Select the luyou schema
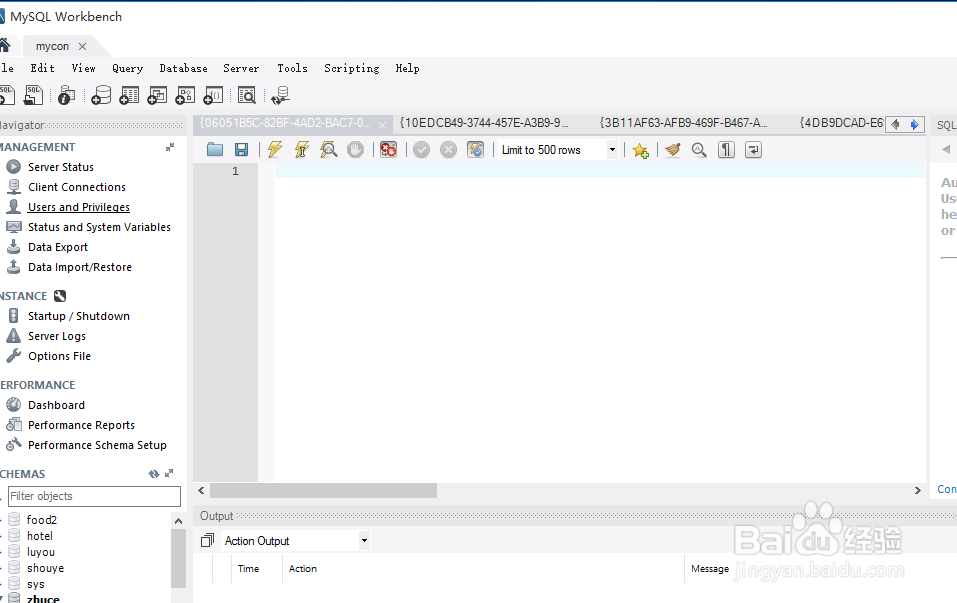 (x=40, y=552)
